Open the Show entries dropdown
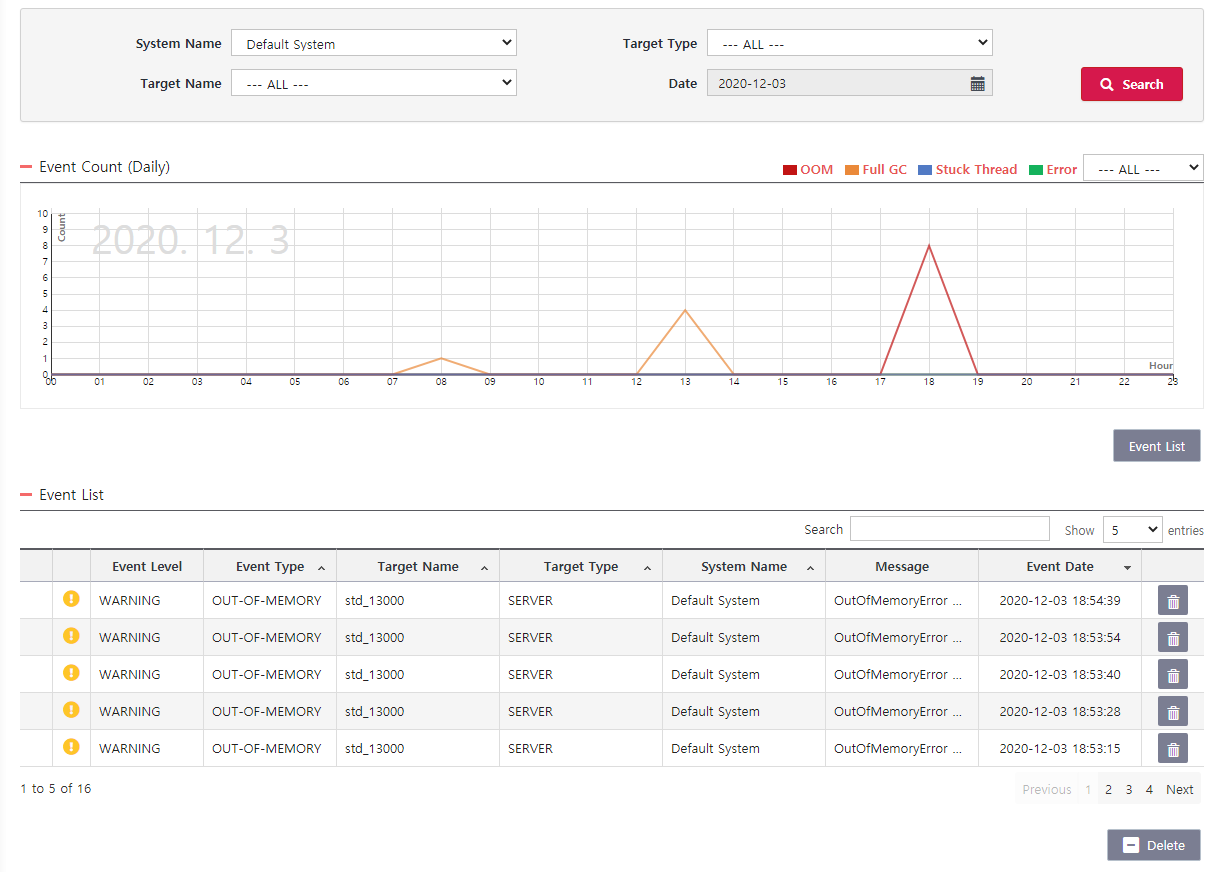The image size is (1224, 872). pos(1132,529)
